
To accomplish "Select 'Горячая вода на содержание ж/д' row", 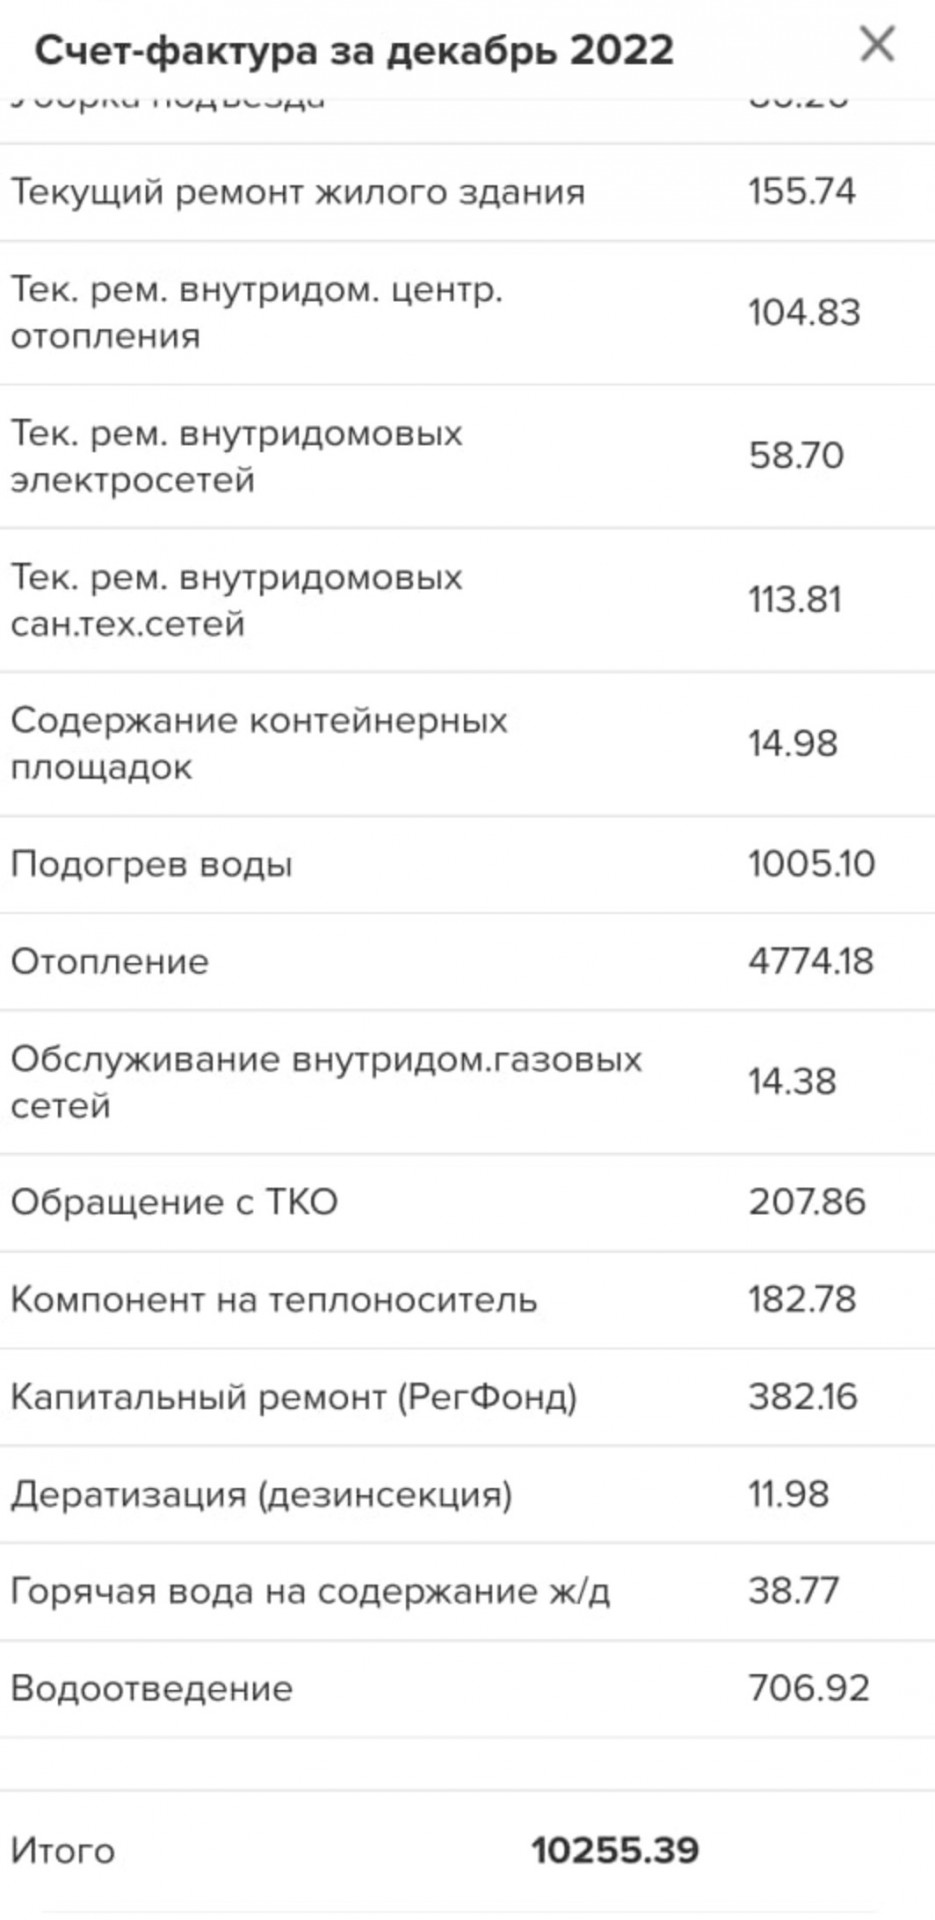I will point(467,1591).
